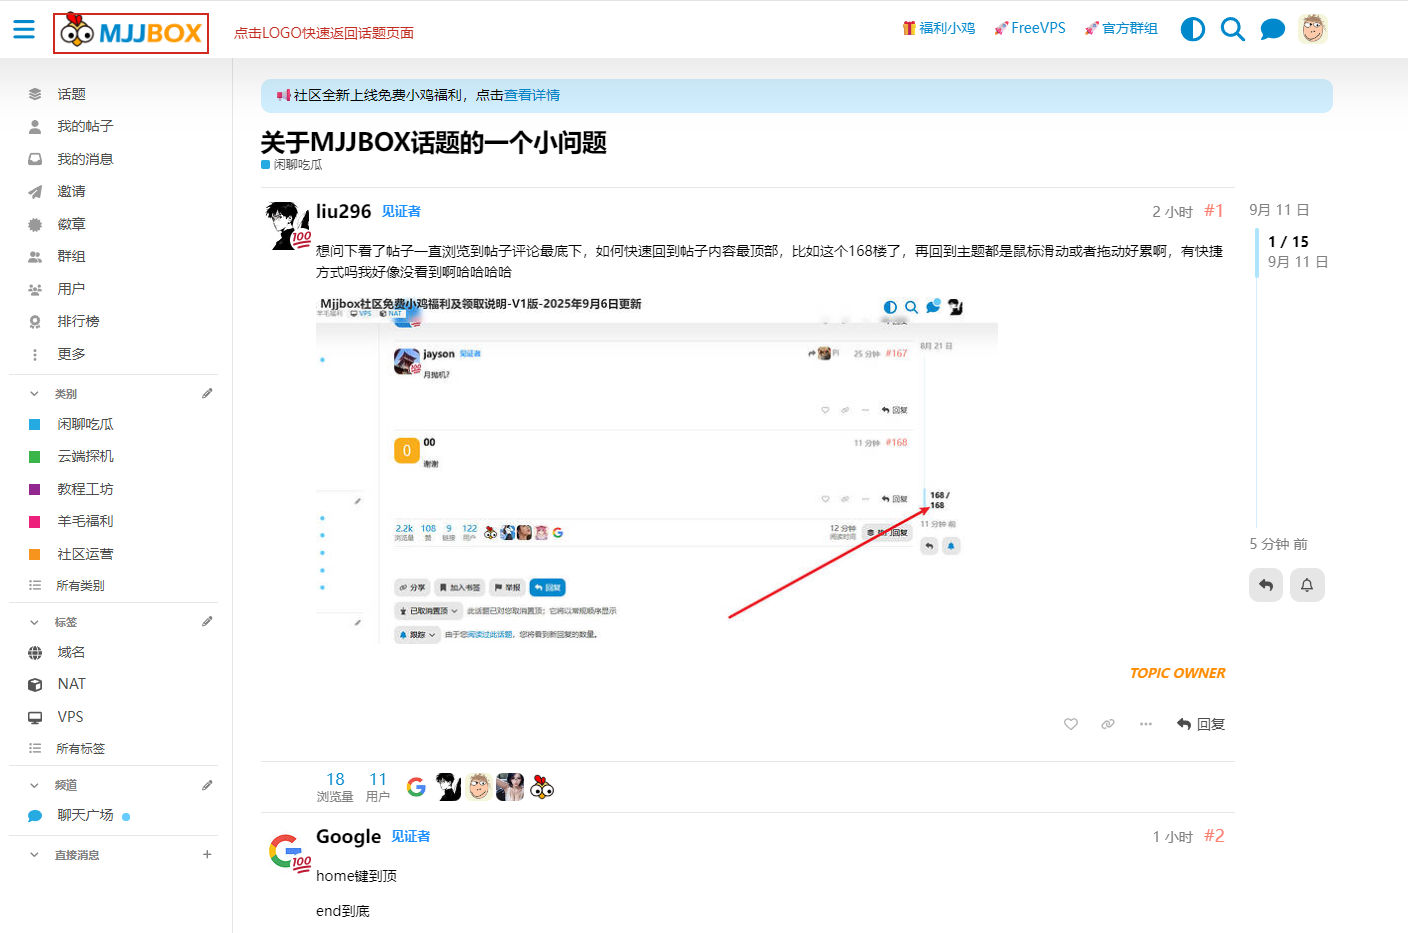Collapse the 类别 sidebar section
The width and height of the screenshot is (1408, 933).
pos(35,394)
